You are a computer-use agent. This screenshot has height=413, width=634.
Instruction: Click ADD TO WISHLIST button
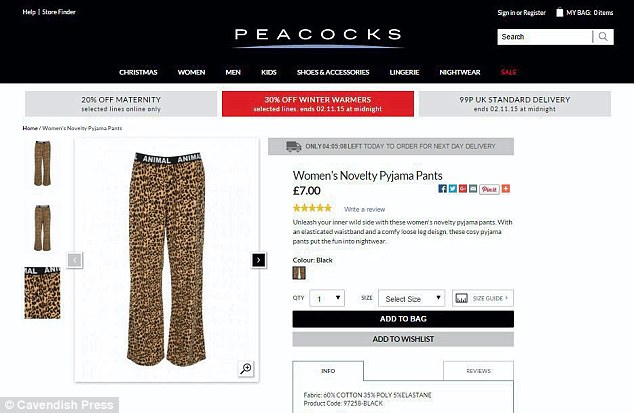click(403, 339)
